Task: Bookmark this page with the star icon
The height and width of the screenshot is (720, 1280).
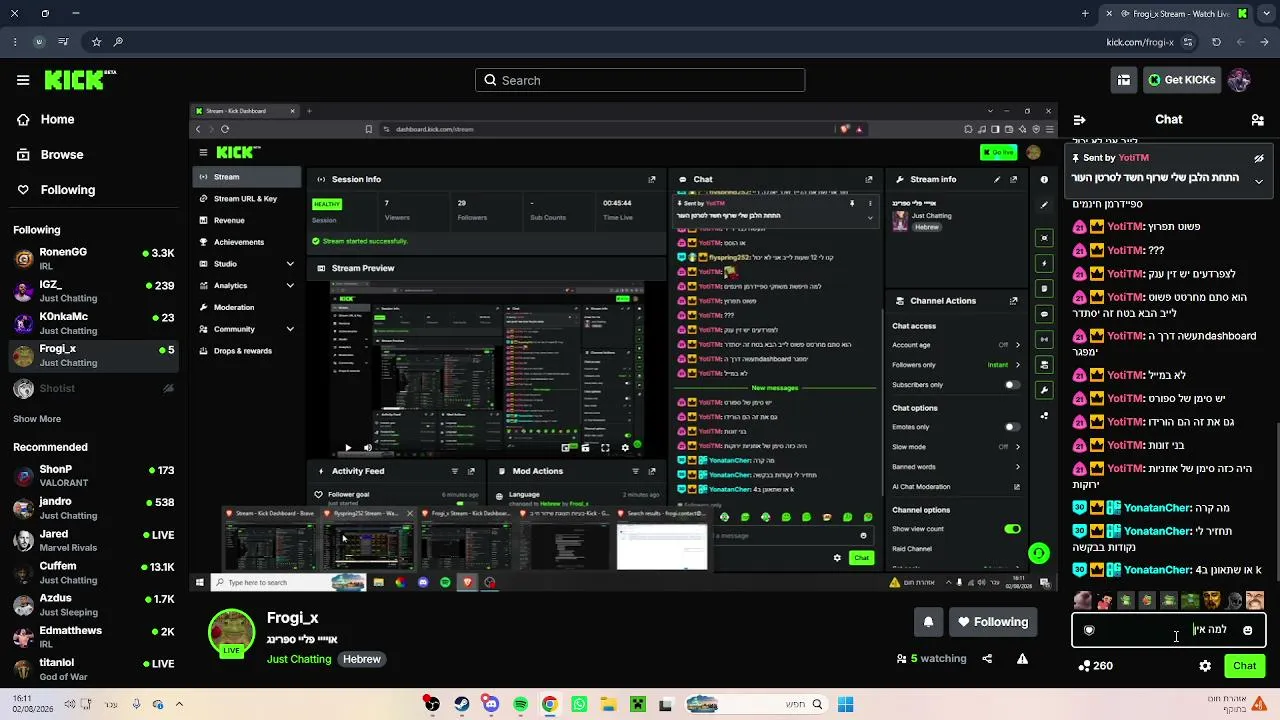Action: click(x=96, y=42)
